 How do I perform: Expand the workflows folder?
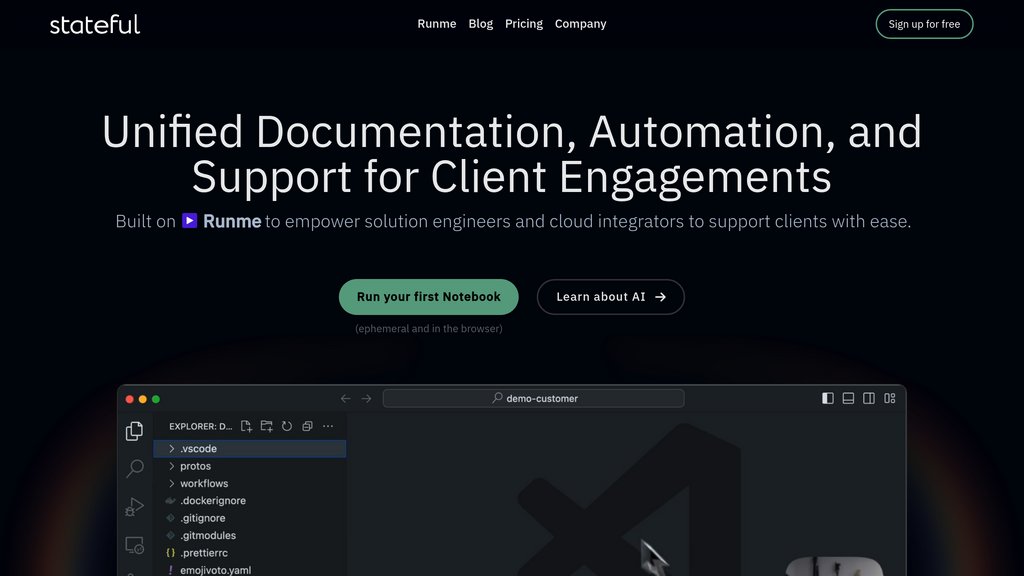point(203,483)
